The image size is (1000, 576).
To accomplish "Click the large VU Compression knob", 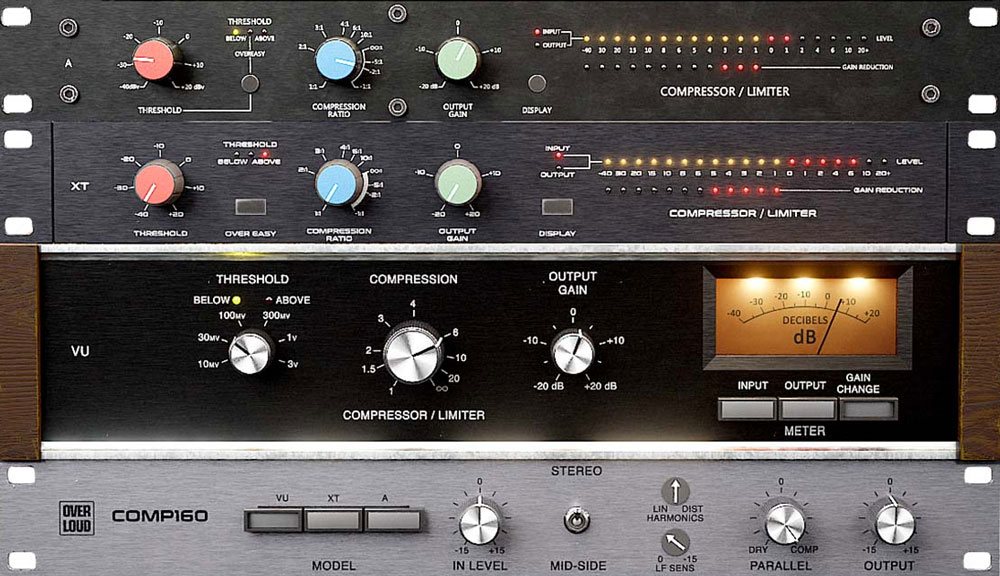I will (x=412, y=350).
